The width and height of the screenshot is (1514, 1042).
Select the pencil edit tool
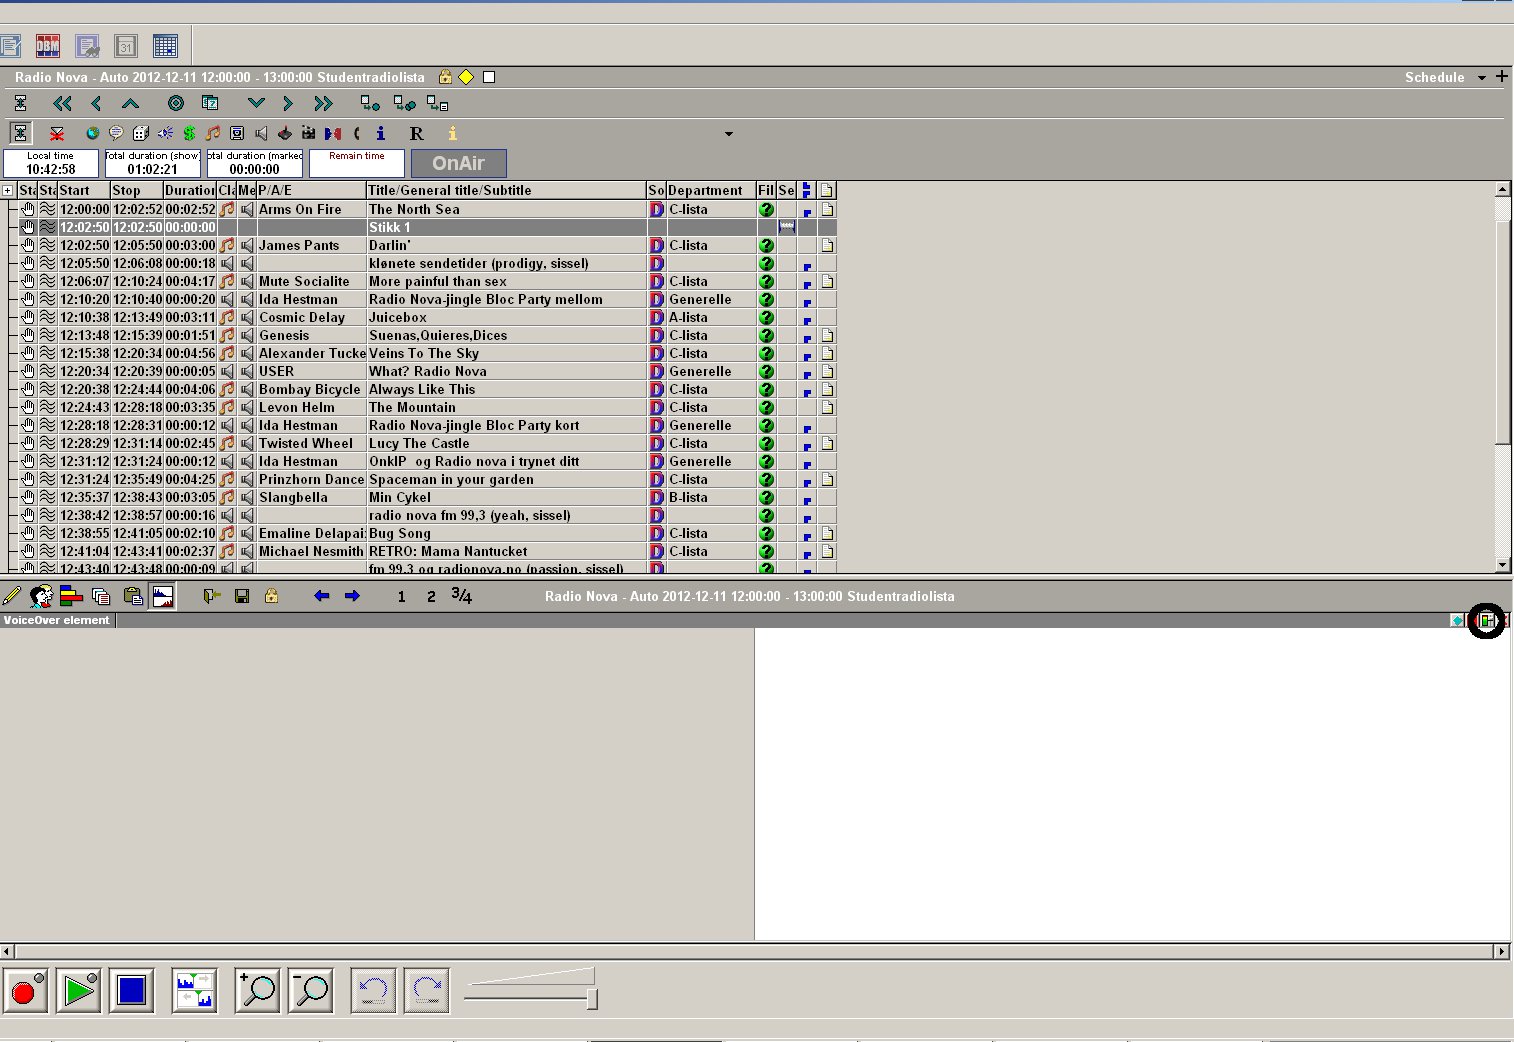pos(12,596)
